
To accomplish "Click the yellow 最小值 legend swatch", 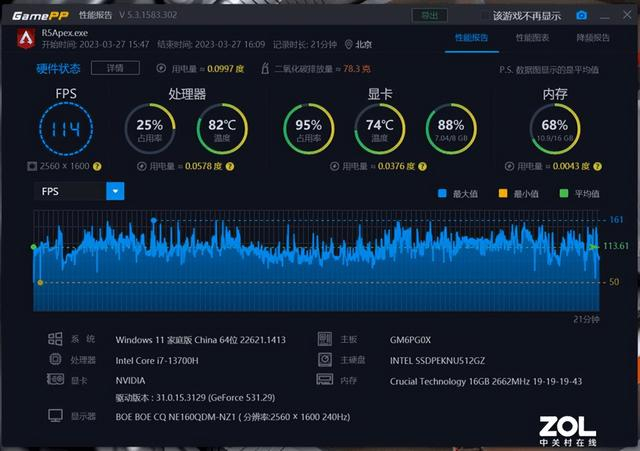I will click(x=503, y=193).
